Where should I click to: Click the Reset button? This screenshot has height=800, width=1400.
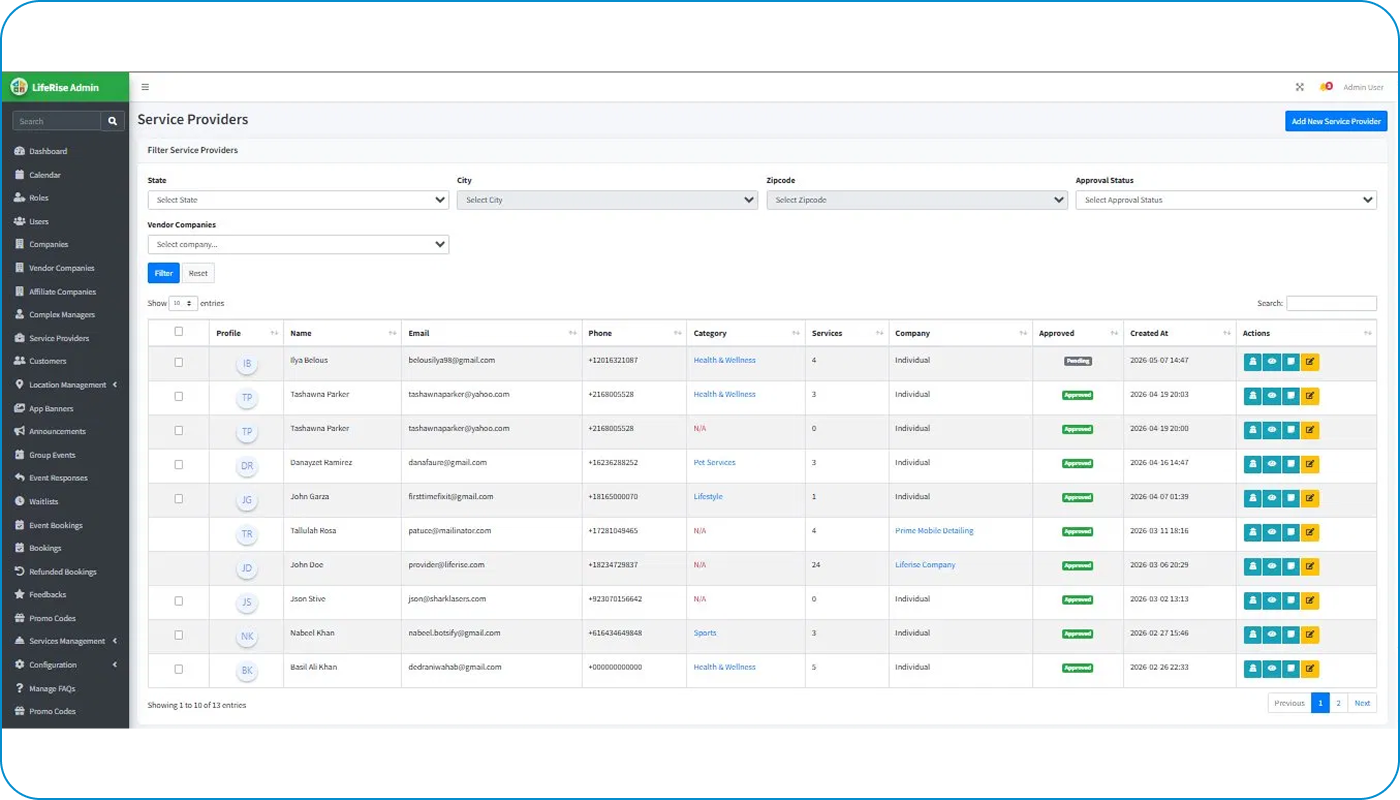(198, 273)
